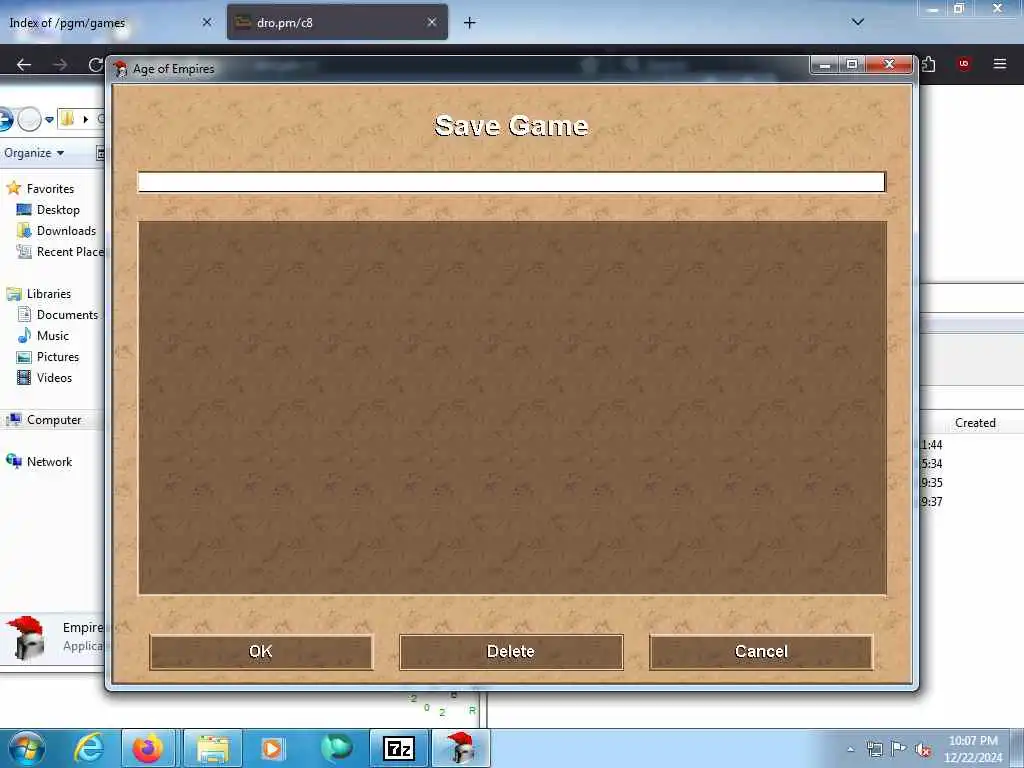Open the Windows Start menu
This screenshot has width=1024, height=768.
[27, 748]
